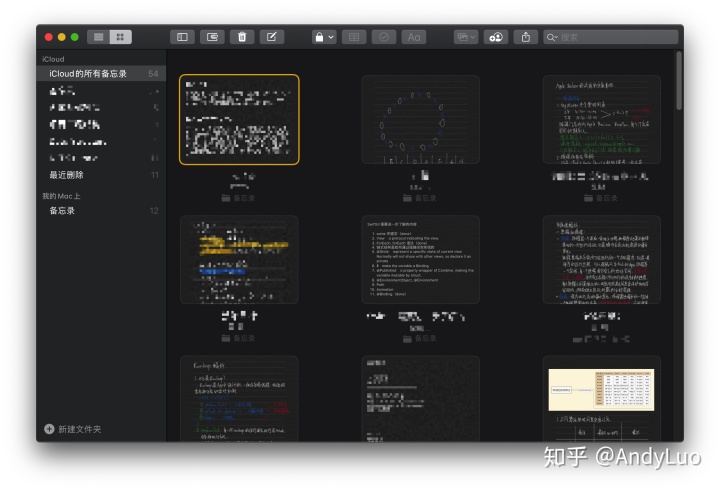
Task: Select 备忘录 folder under 我的 Mac 上
Action: 101,211
